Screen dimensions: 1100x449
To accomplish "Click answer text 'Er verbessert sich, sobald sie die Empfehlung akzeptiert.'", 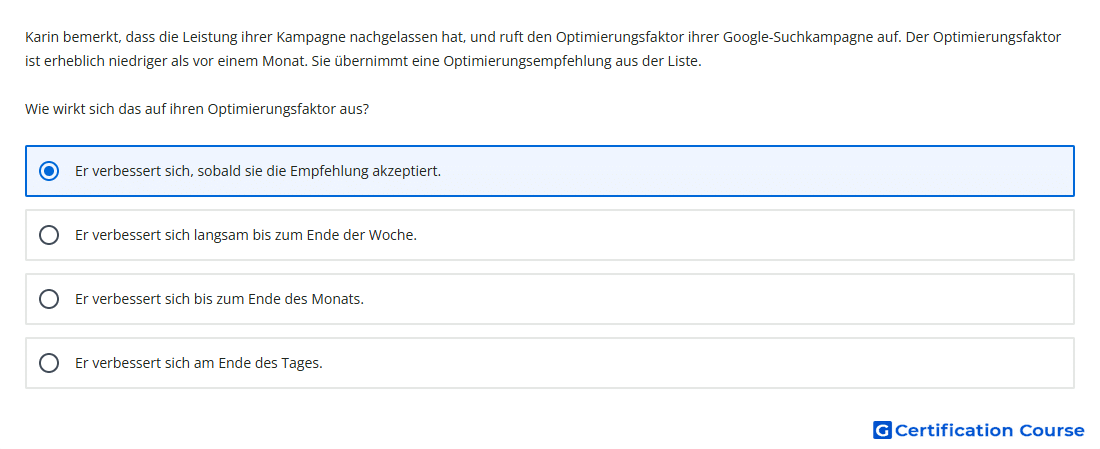I will tap(258, 171).
